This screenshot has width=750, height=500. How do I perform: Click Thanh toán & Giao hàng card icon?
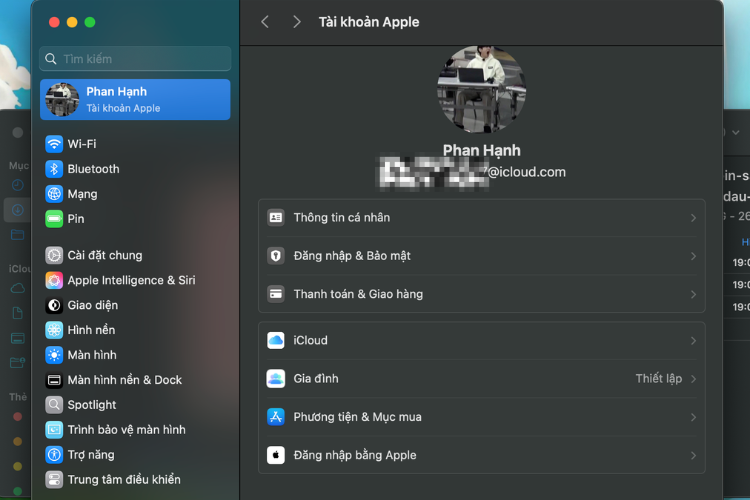pos(276,294)
